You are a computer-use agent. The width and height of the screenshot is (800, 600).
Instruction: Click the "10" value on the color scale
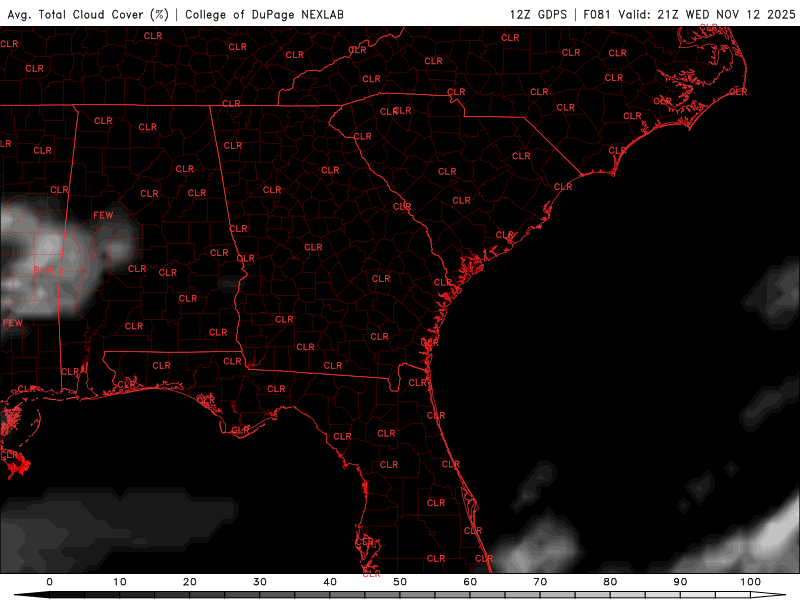[119, 582]
